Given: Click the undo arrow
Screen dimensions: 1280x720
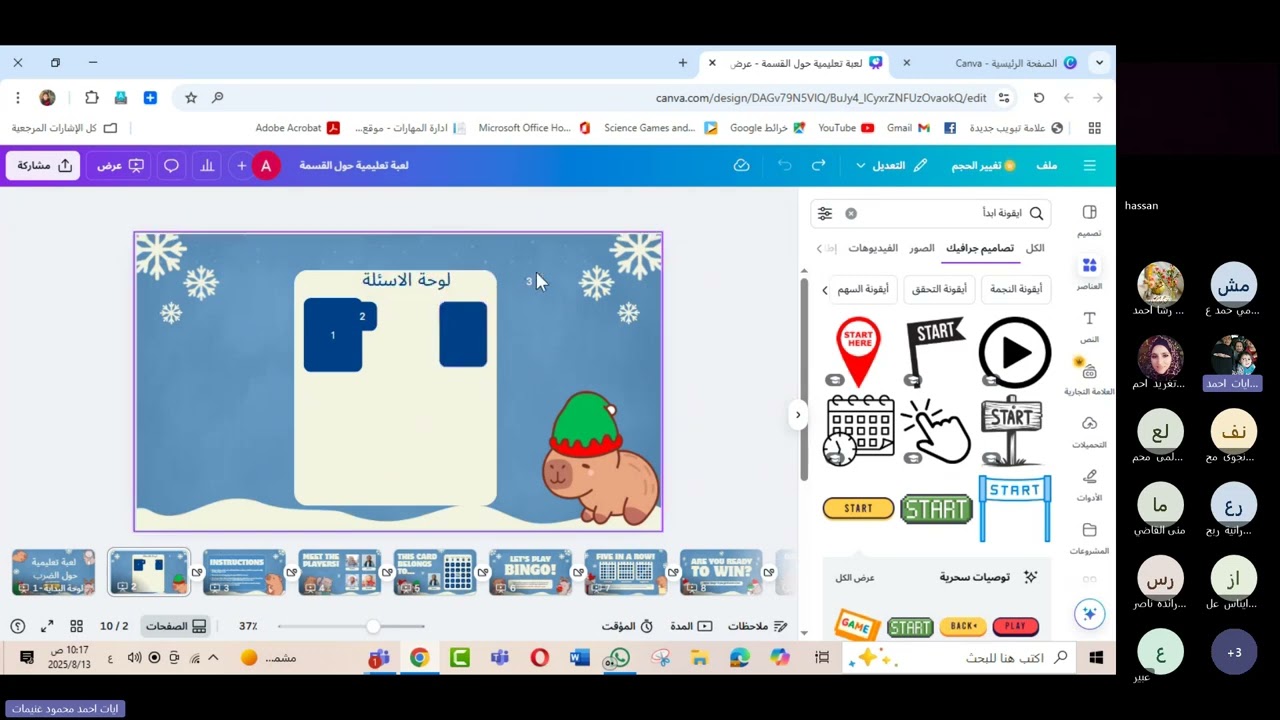Looking at the screenshot, I should [x=785, y=165].
